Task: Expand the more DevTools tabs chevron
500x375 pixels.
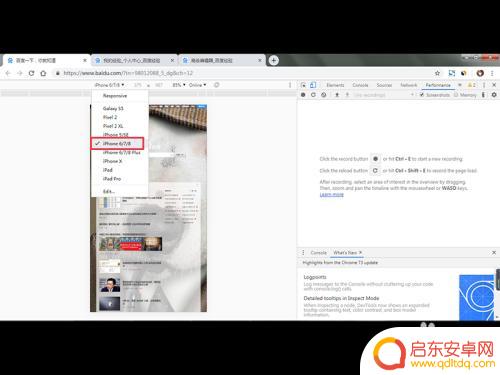Action: (460, 85)
